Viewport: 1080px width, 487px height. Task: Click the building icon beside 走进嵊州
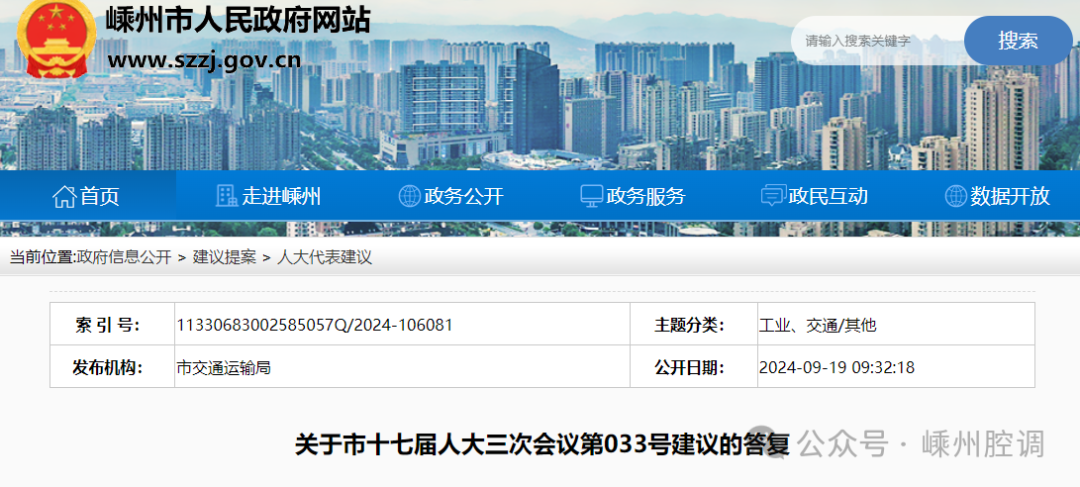[227, 196]
